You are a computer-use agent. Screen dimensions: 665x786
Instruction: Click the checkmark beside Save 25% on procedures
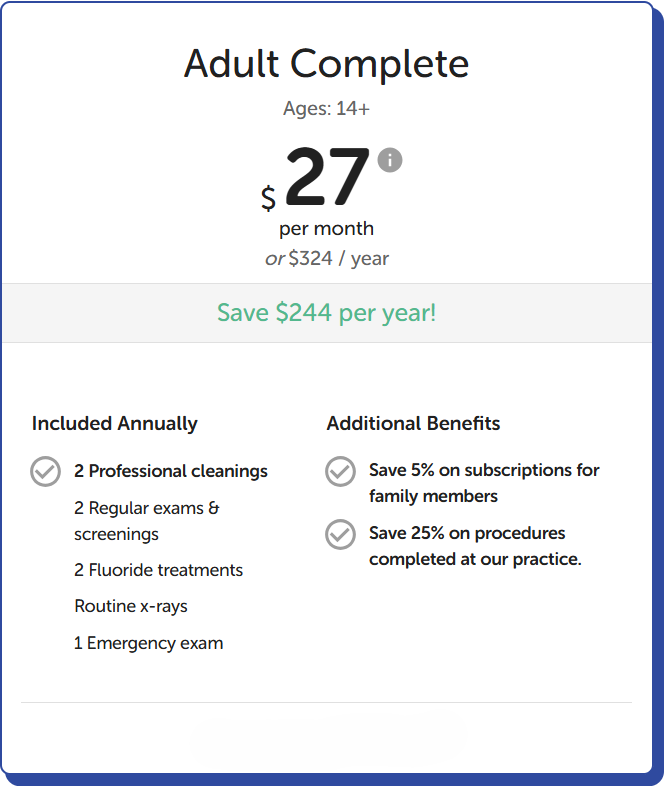click(x=340, y=534)
